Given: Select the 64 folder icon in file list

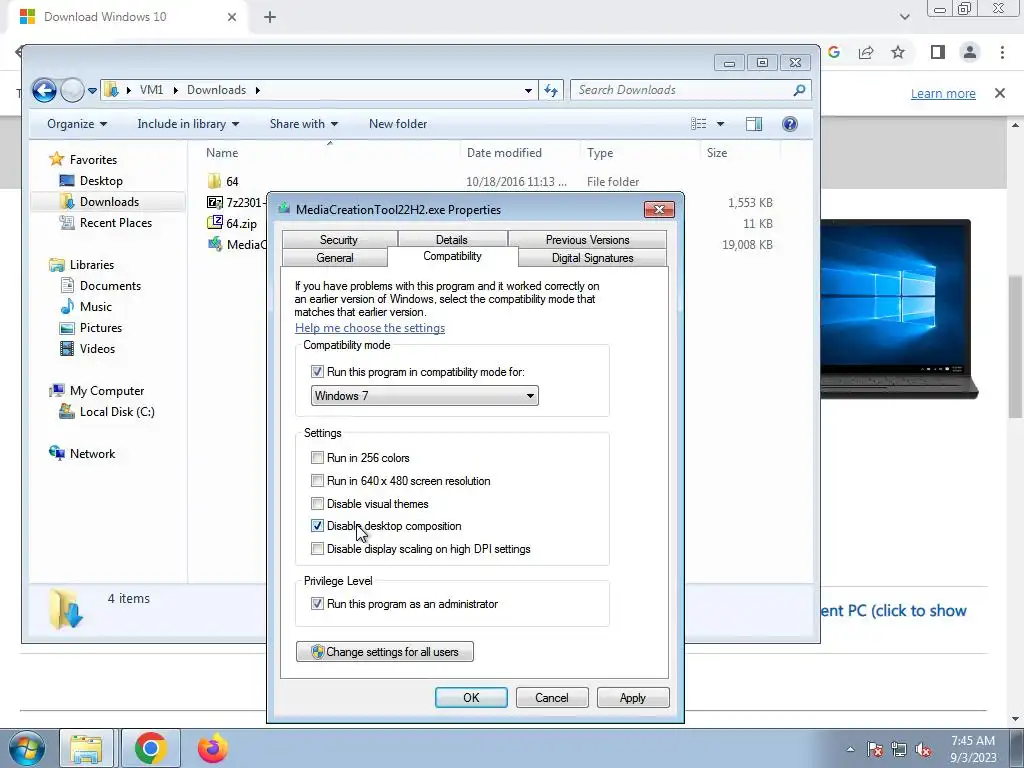Looking at the screenshot, I should click(214, 181).
